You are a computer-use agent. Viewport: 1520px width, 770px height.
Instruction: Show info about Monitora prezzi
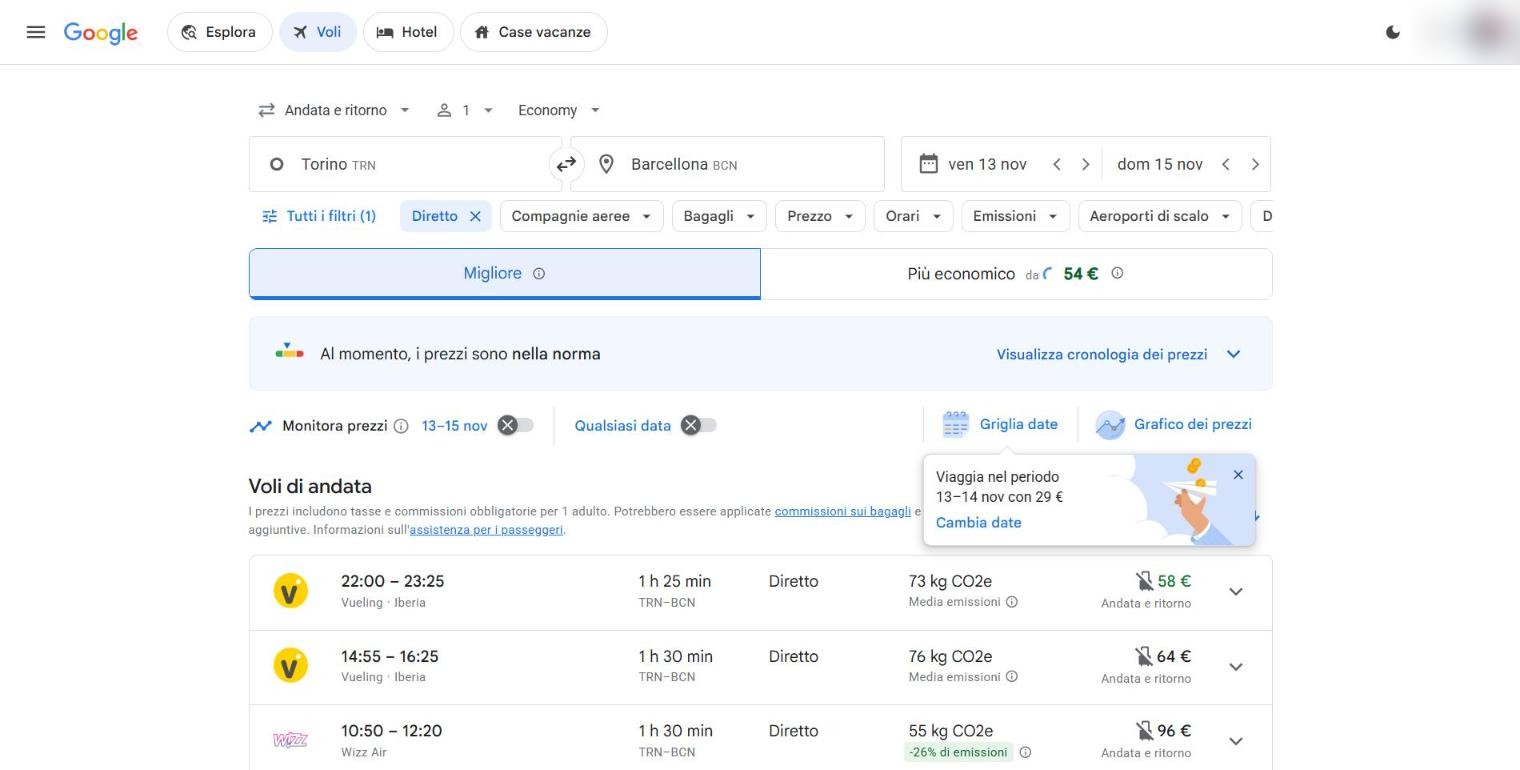tap(401, 426)
